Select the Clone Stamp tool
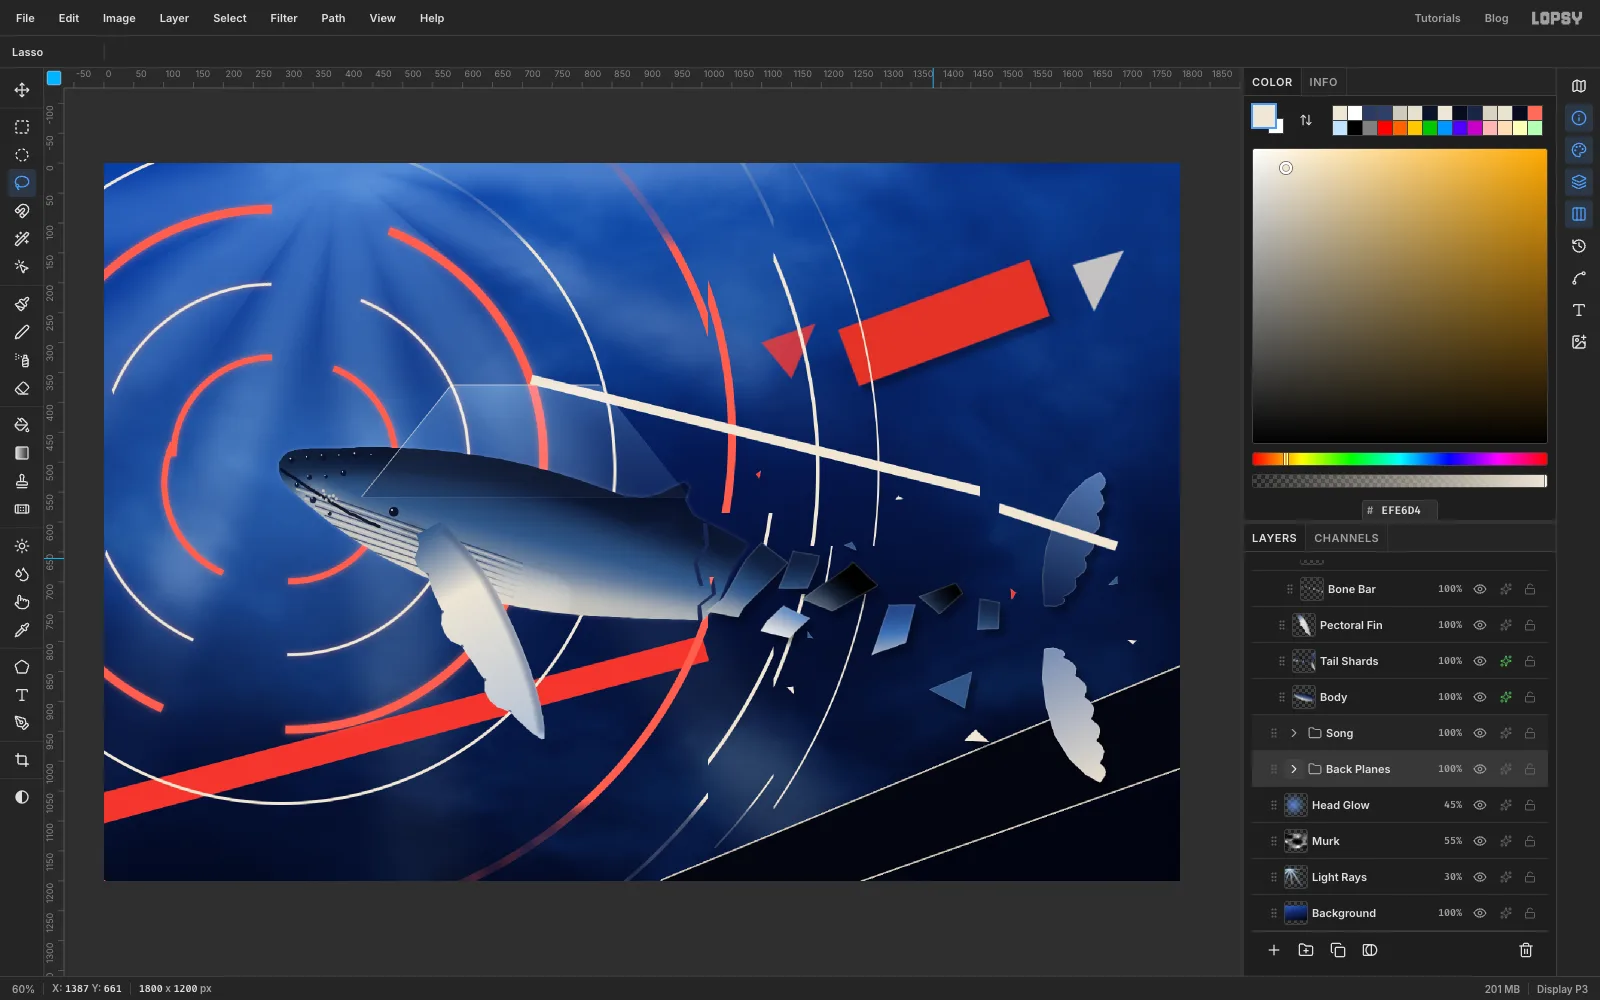The image size is (1600, 1000). click(x=22, y=481)
